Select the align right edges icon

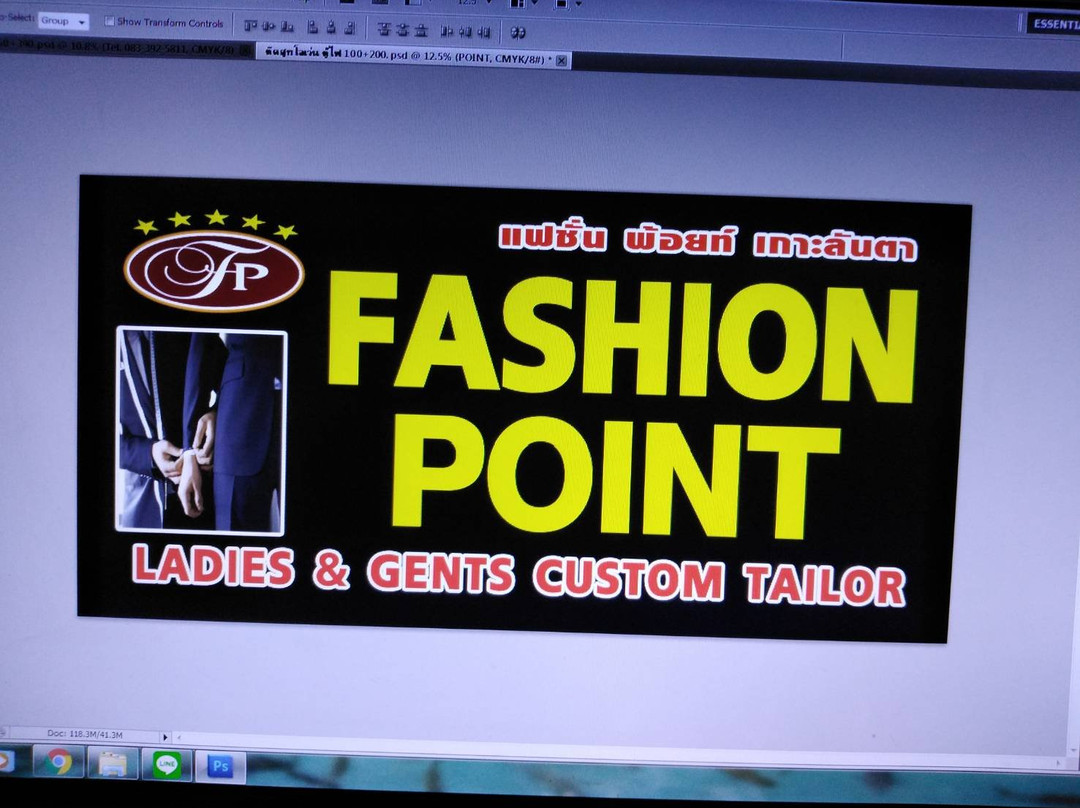[x=348, y=27]
